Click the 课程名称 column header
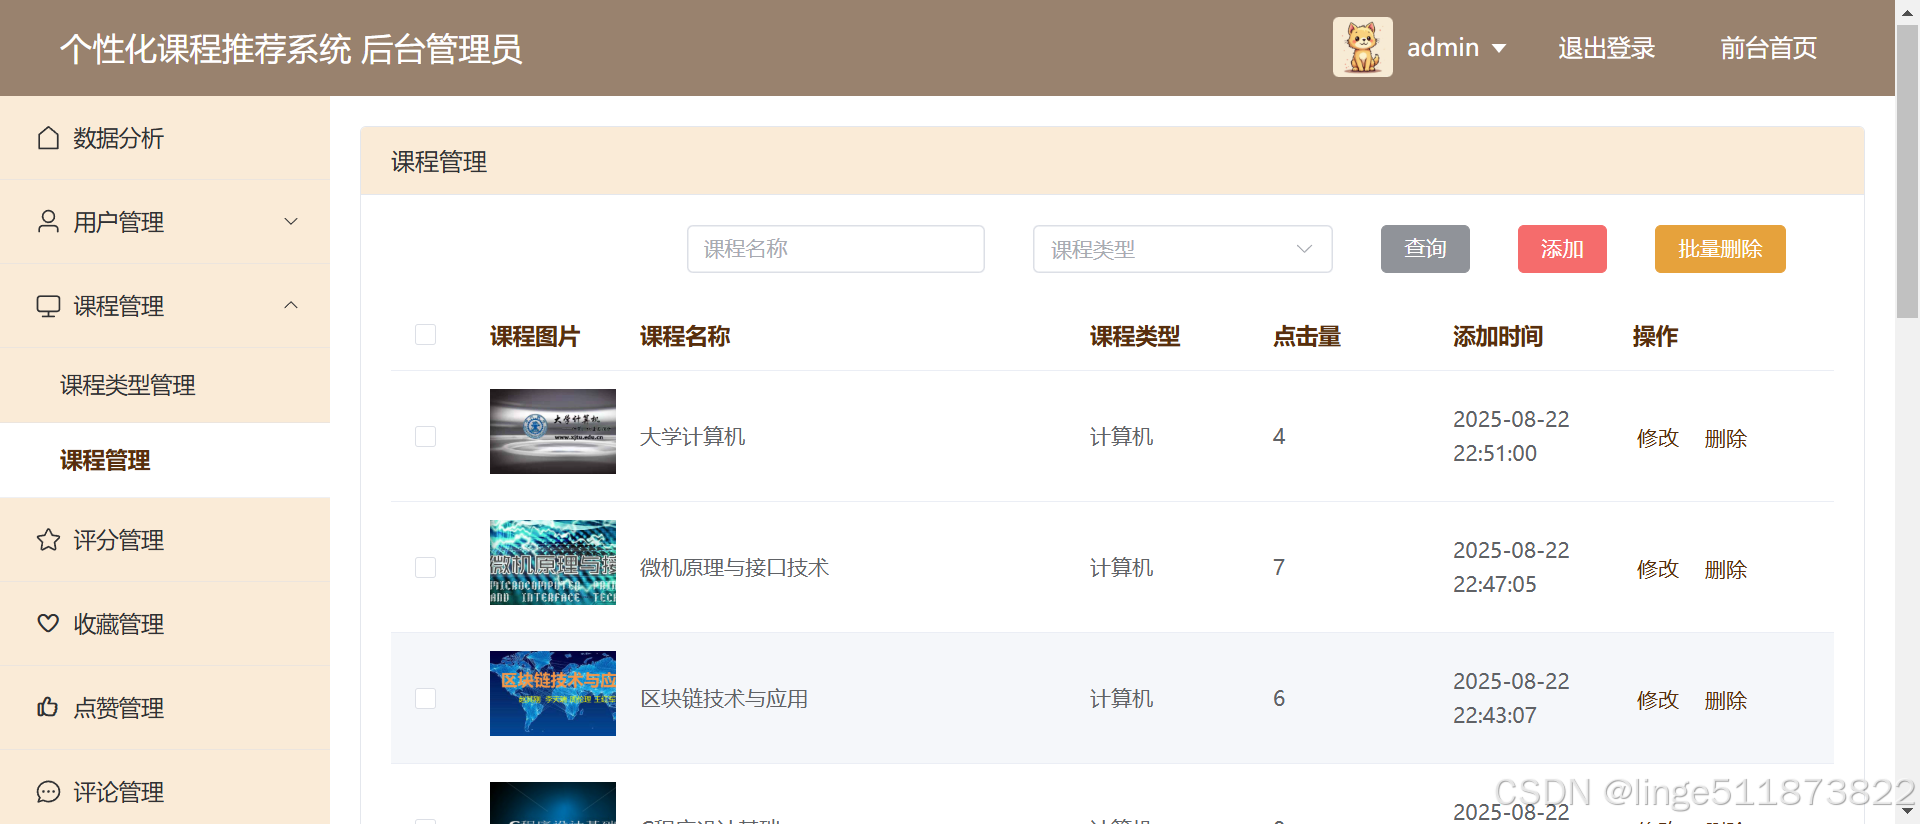1920x824 pixels. (x=684, y=336)
